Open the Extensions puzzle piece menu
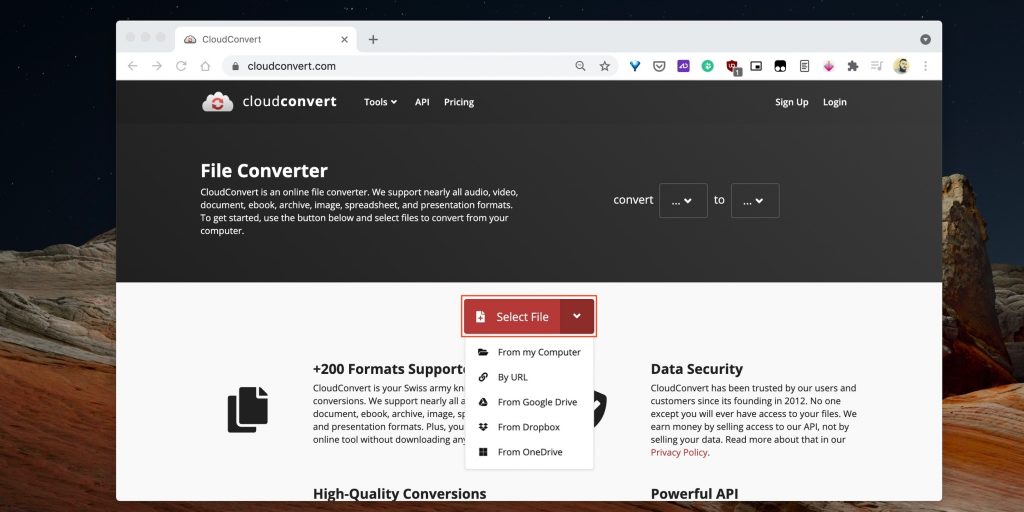Image resolution: width=1024 pixels, height=512 pixels. click(853, 66)
